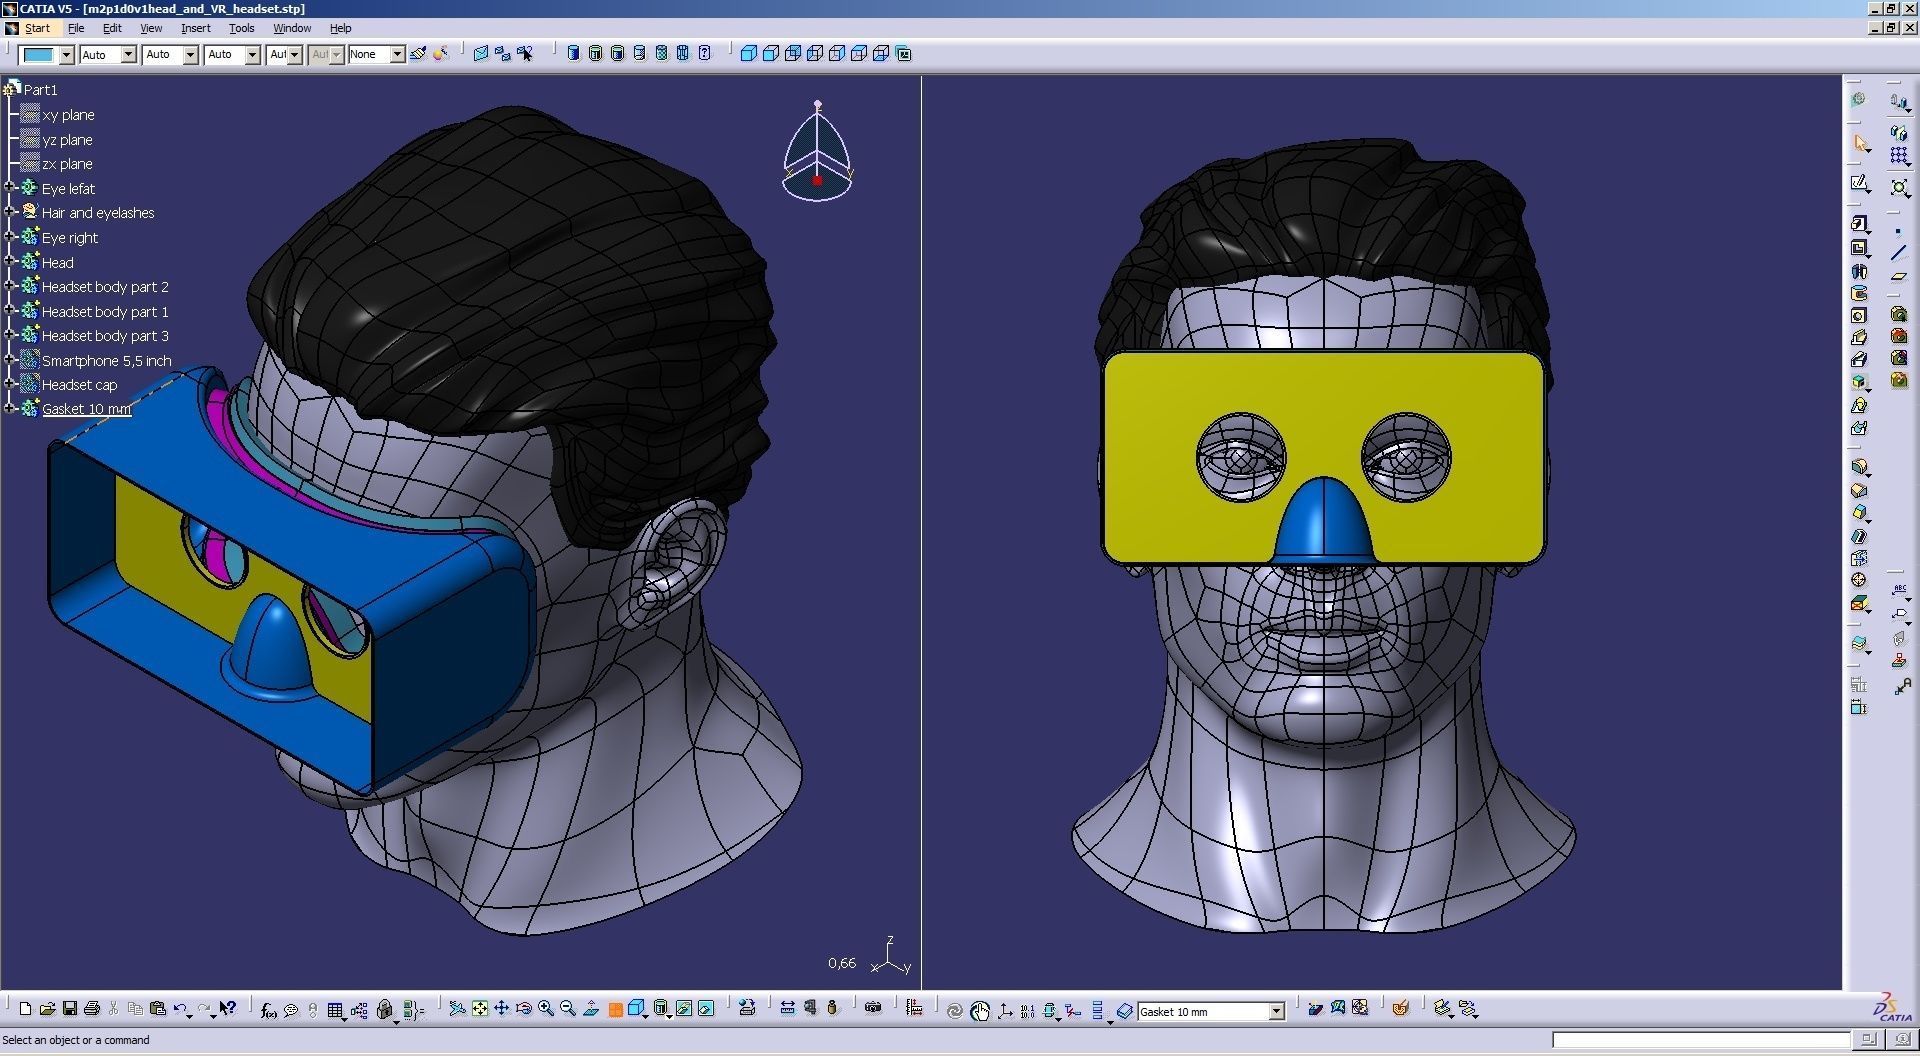Open the Window menu
The image size is (1920, 1056).
click(292, 28)
